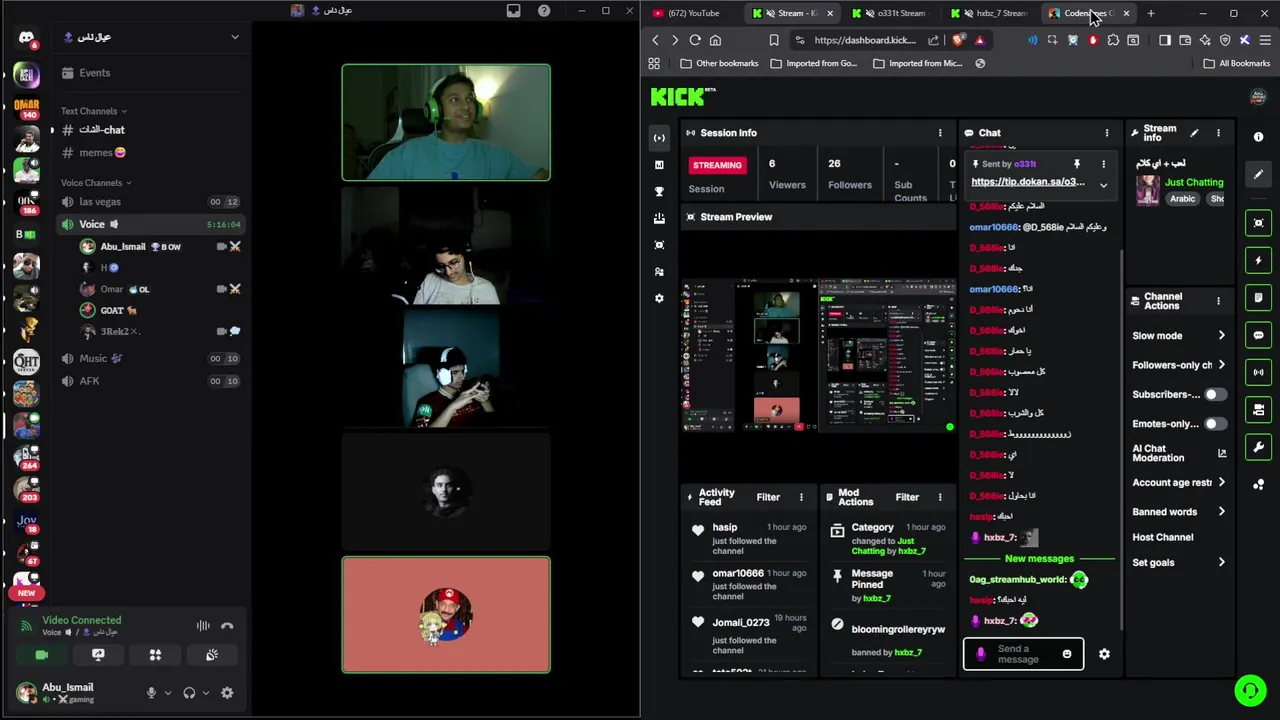This screenshot has width=1280, height=720.
Task: Click the Send a message chat field
Action: coord(1022,654)
